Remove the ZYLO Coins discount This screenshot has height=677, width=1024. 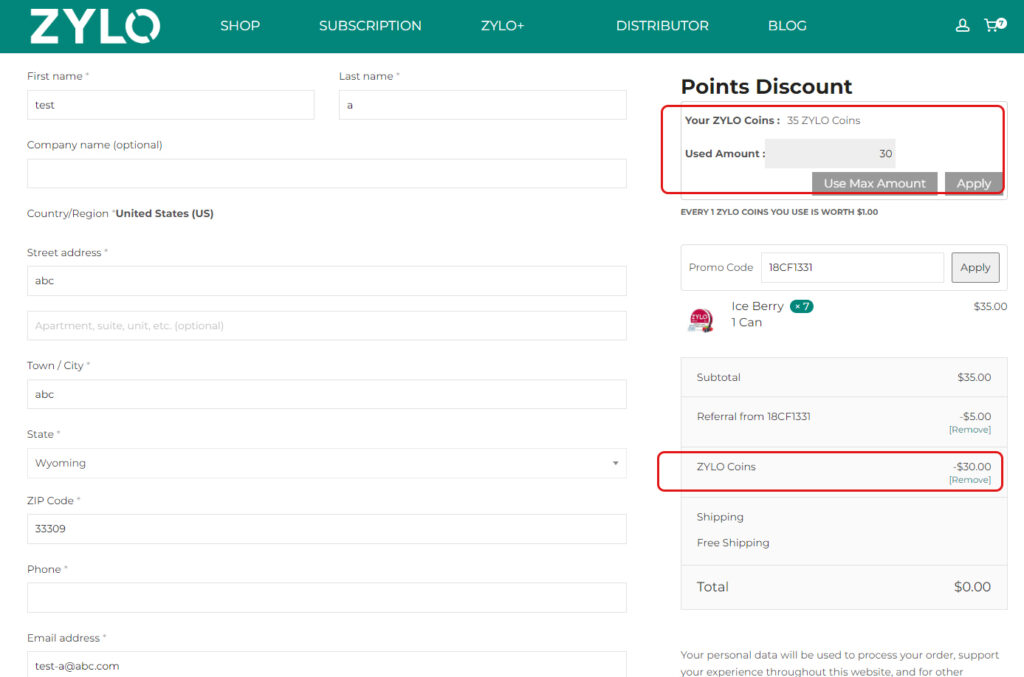pyautogui.click(x=969, y=480)
